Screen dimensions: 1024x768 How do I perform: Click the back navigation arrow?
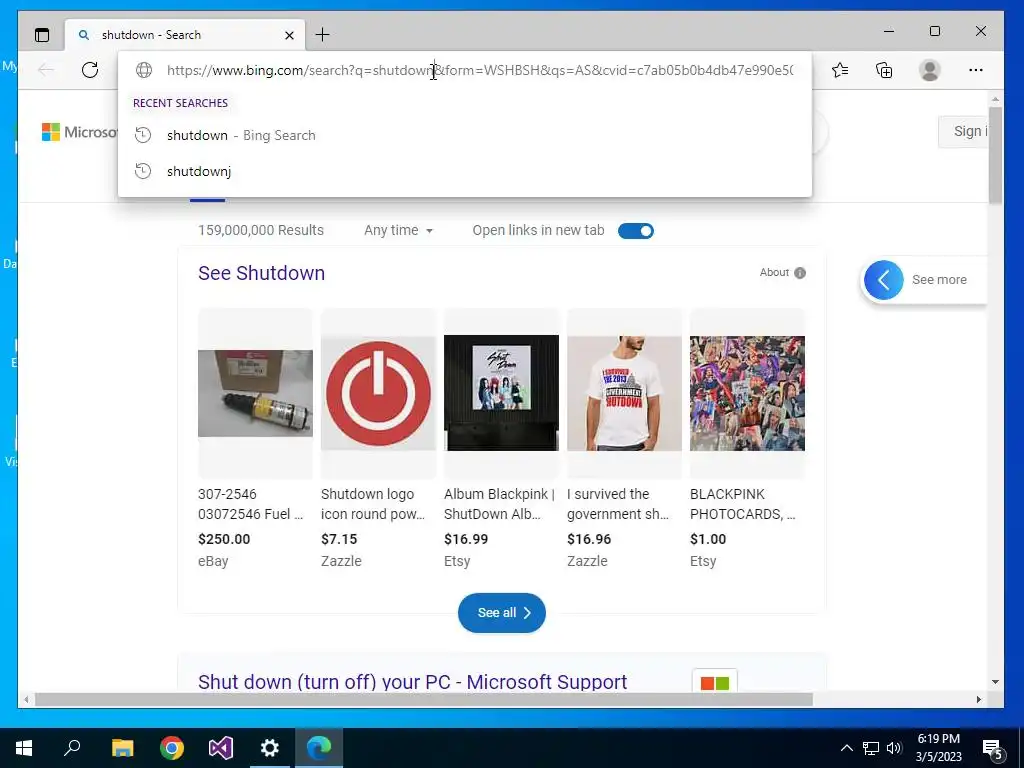(46, 70)
